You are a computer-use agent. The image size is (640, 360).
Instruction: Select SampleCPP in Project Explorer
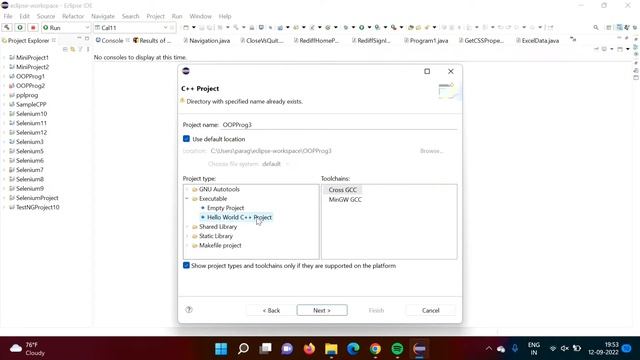click(31, 104)
